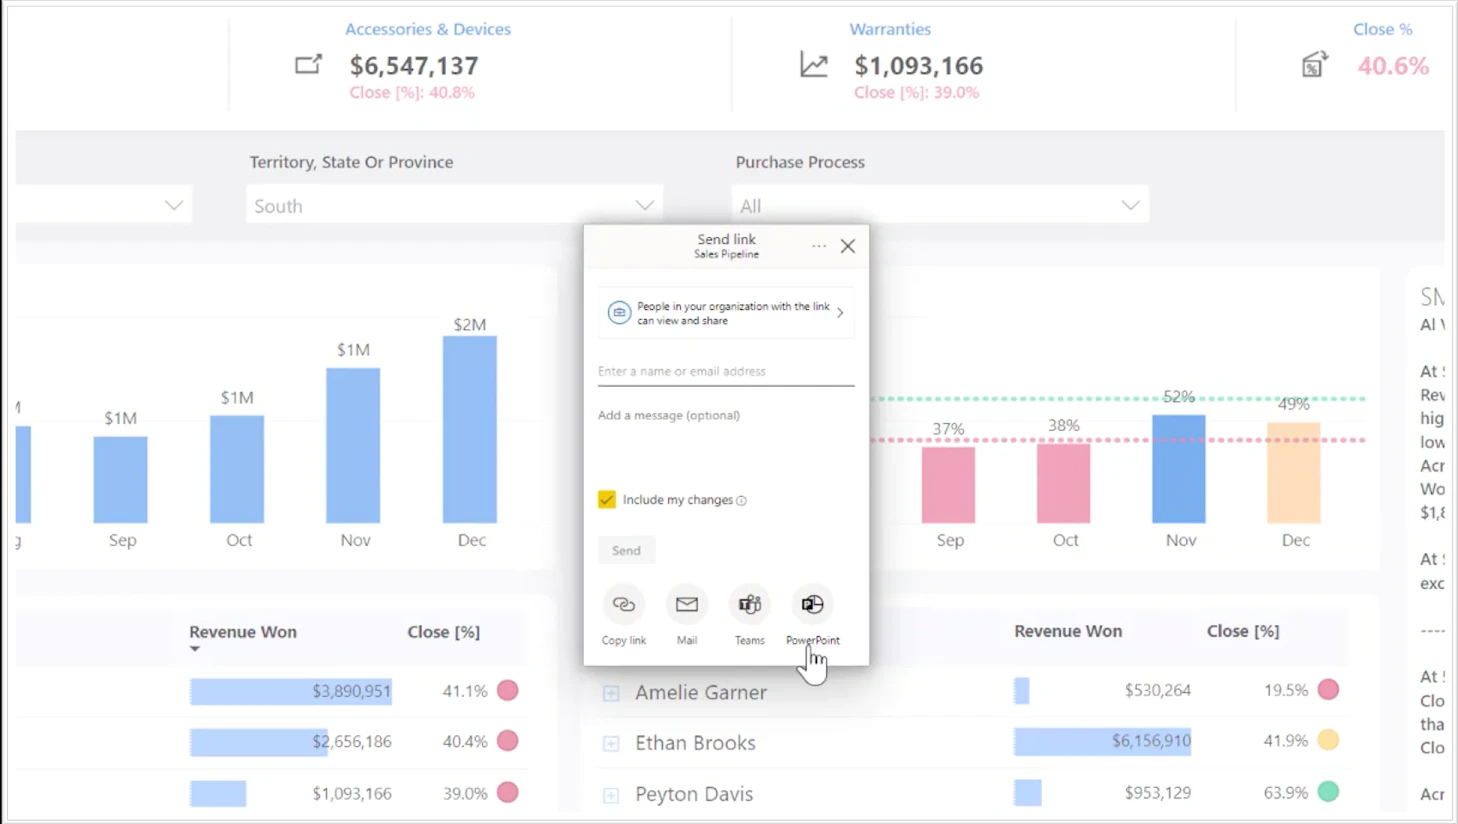The height and width of the screenshot is (824, 1458).
Task: Sort by Revenue Won in the right table
Action: click(1068, 631)
